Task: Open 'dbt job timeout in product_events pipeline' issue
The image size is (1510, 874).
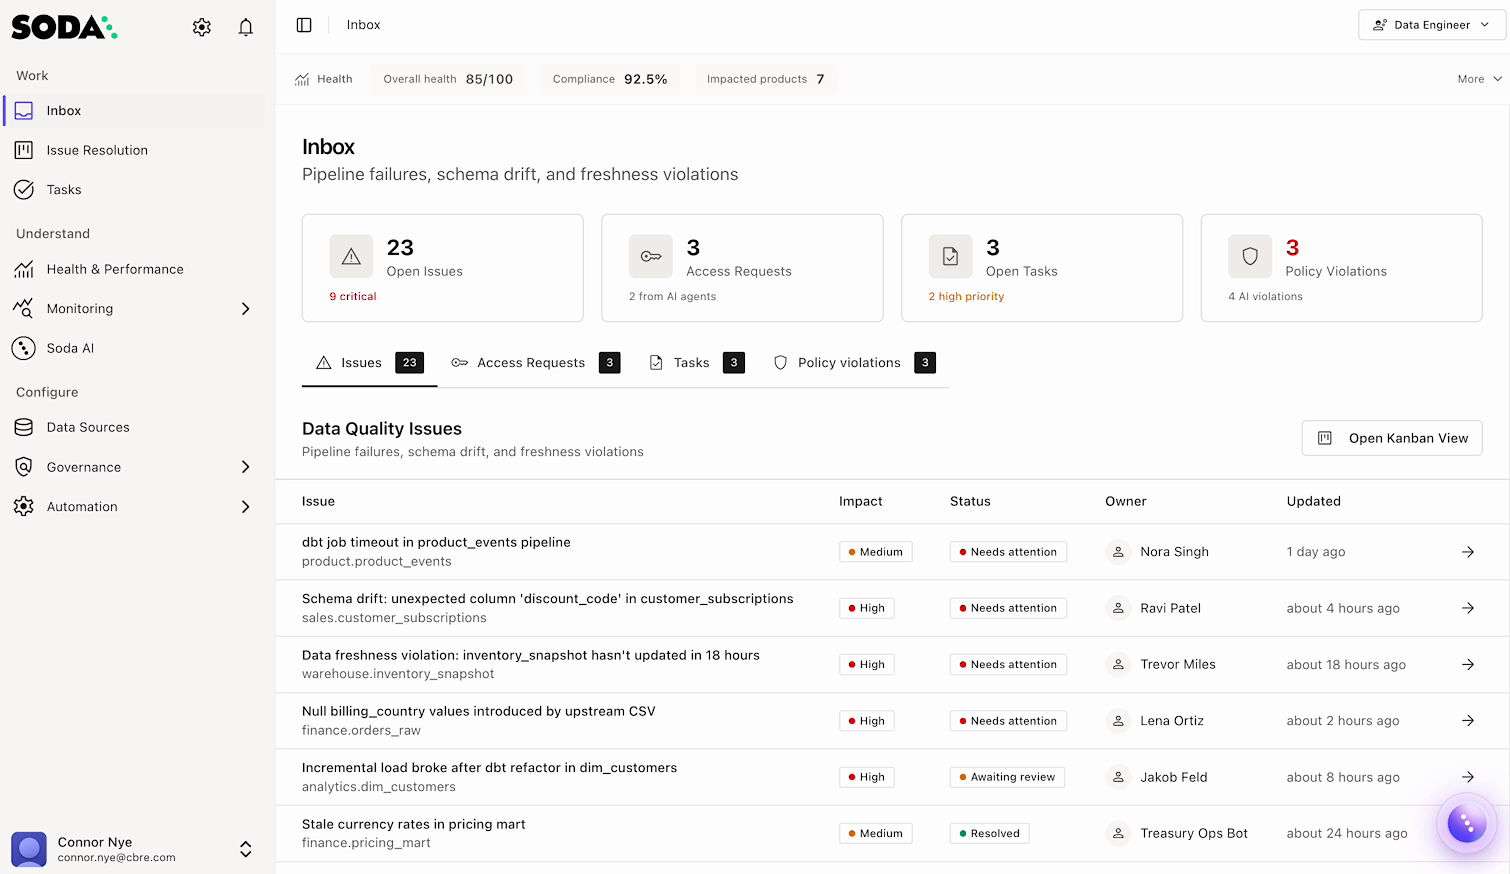Action: [436, 542]
